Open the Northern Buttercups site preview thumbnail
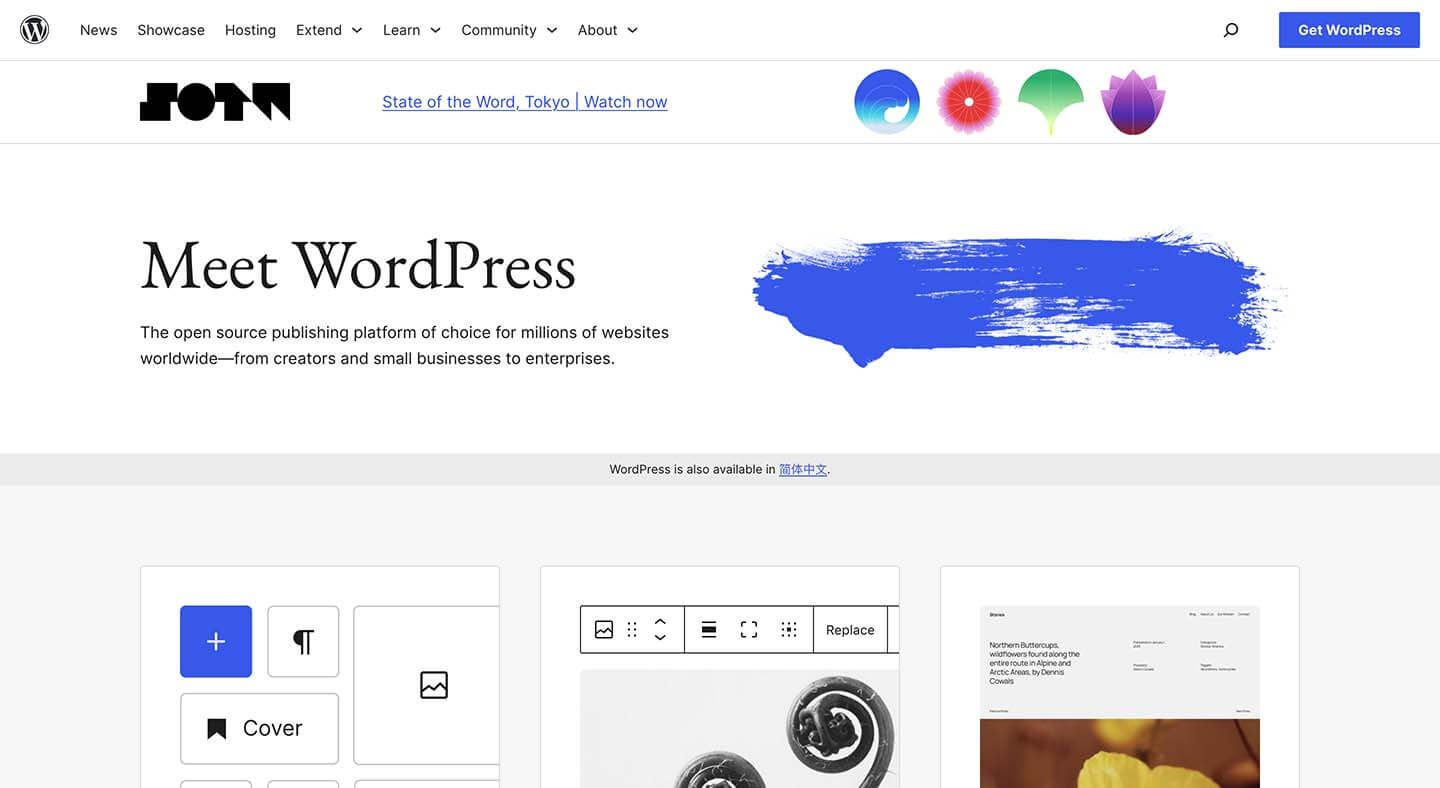This screenshot has width=1440, height=788. click(x=1120, y=697)
